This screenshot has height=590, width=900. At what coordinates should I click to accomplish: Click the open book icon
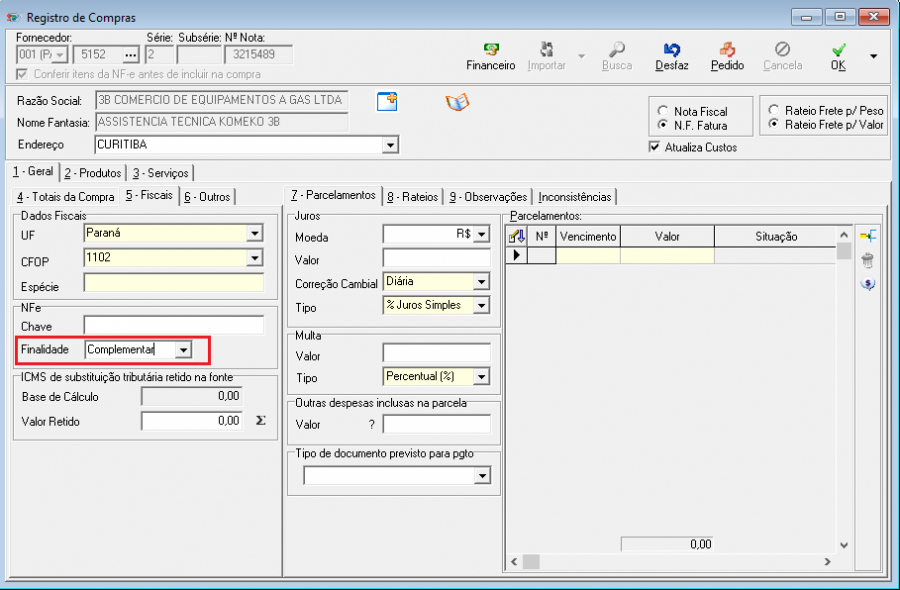click(457, 102)
